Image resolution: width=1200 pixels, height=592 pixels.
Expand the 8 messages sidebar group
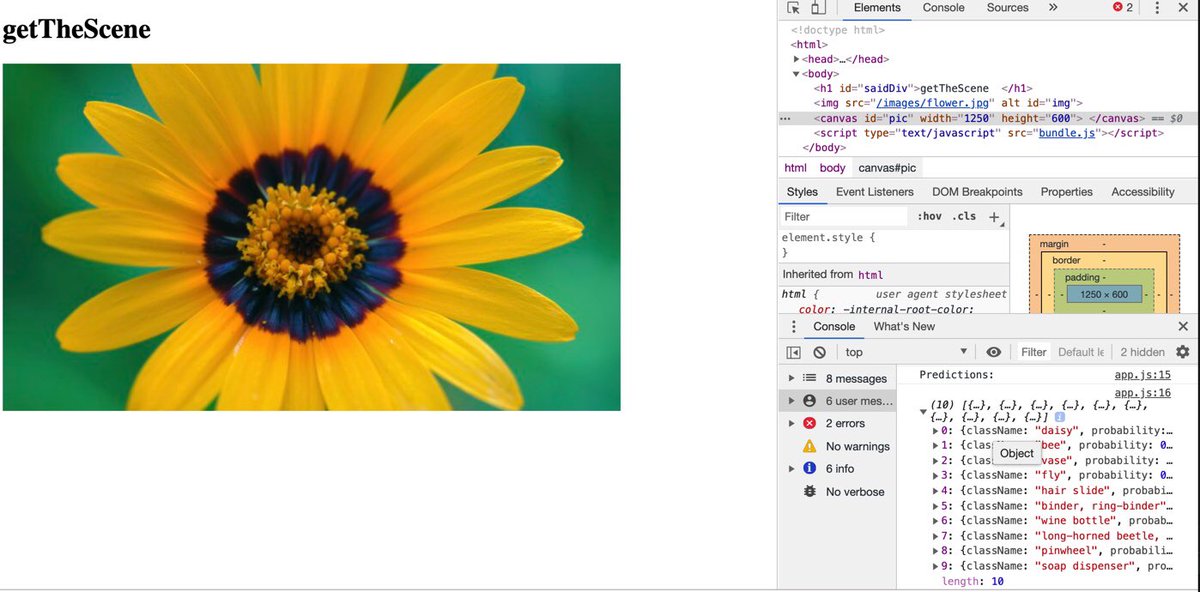pyautogui.click(x=792, y=378)
